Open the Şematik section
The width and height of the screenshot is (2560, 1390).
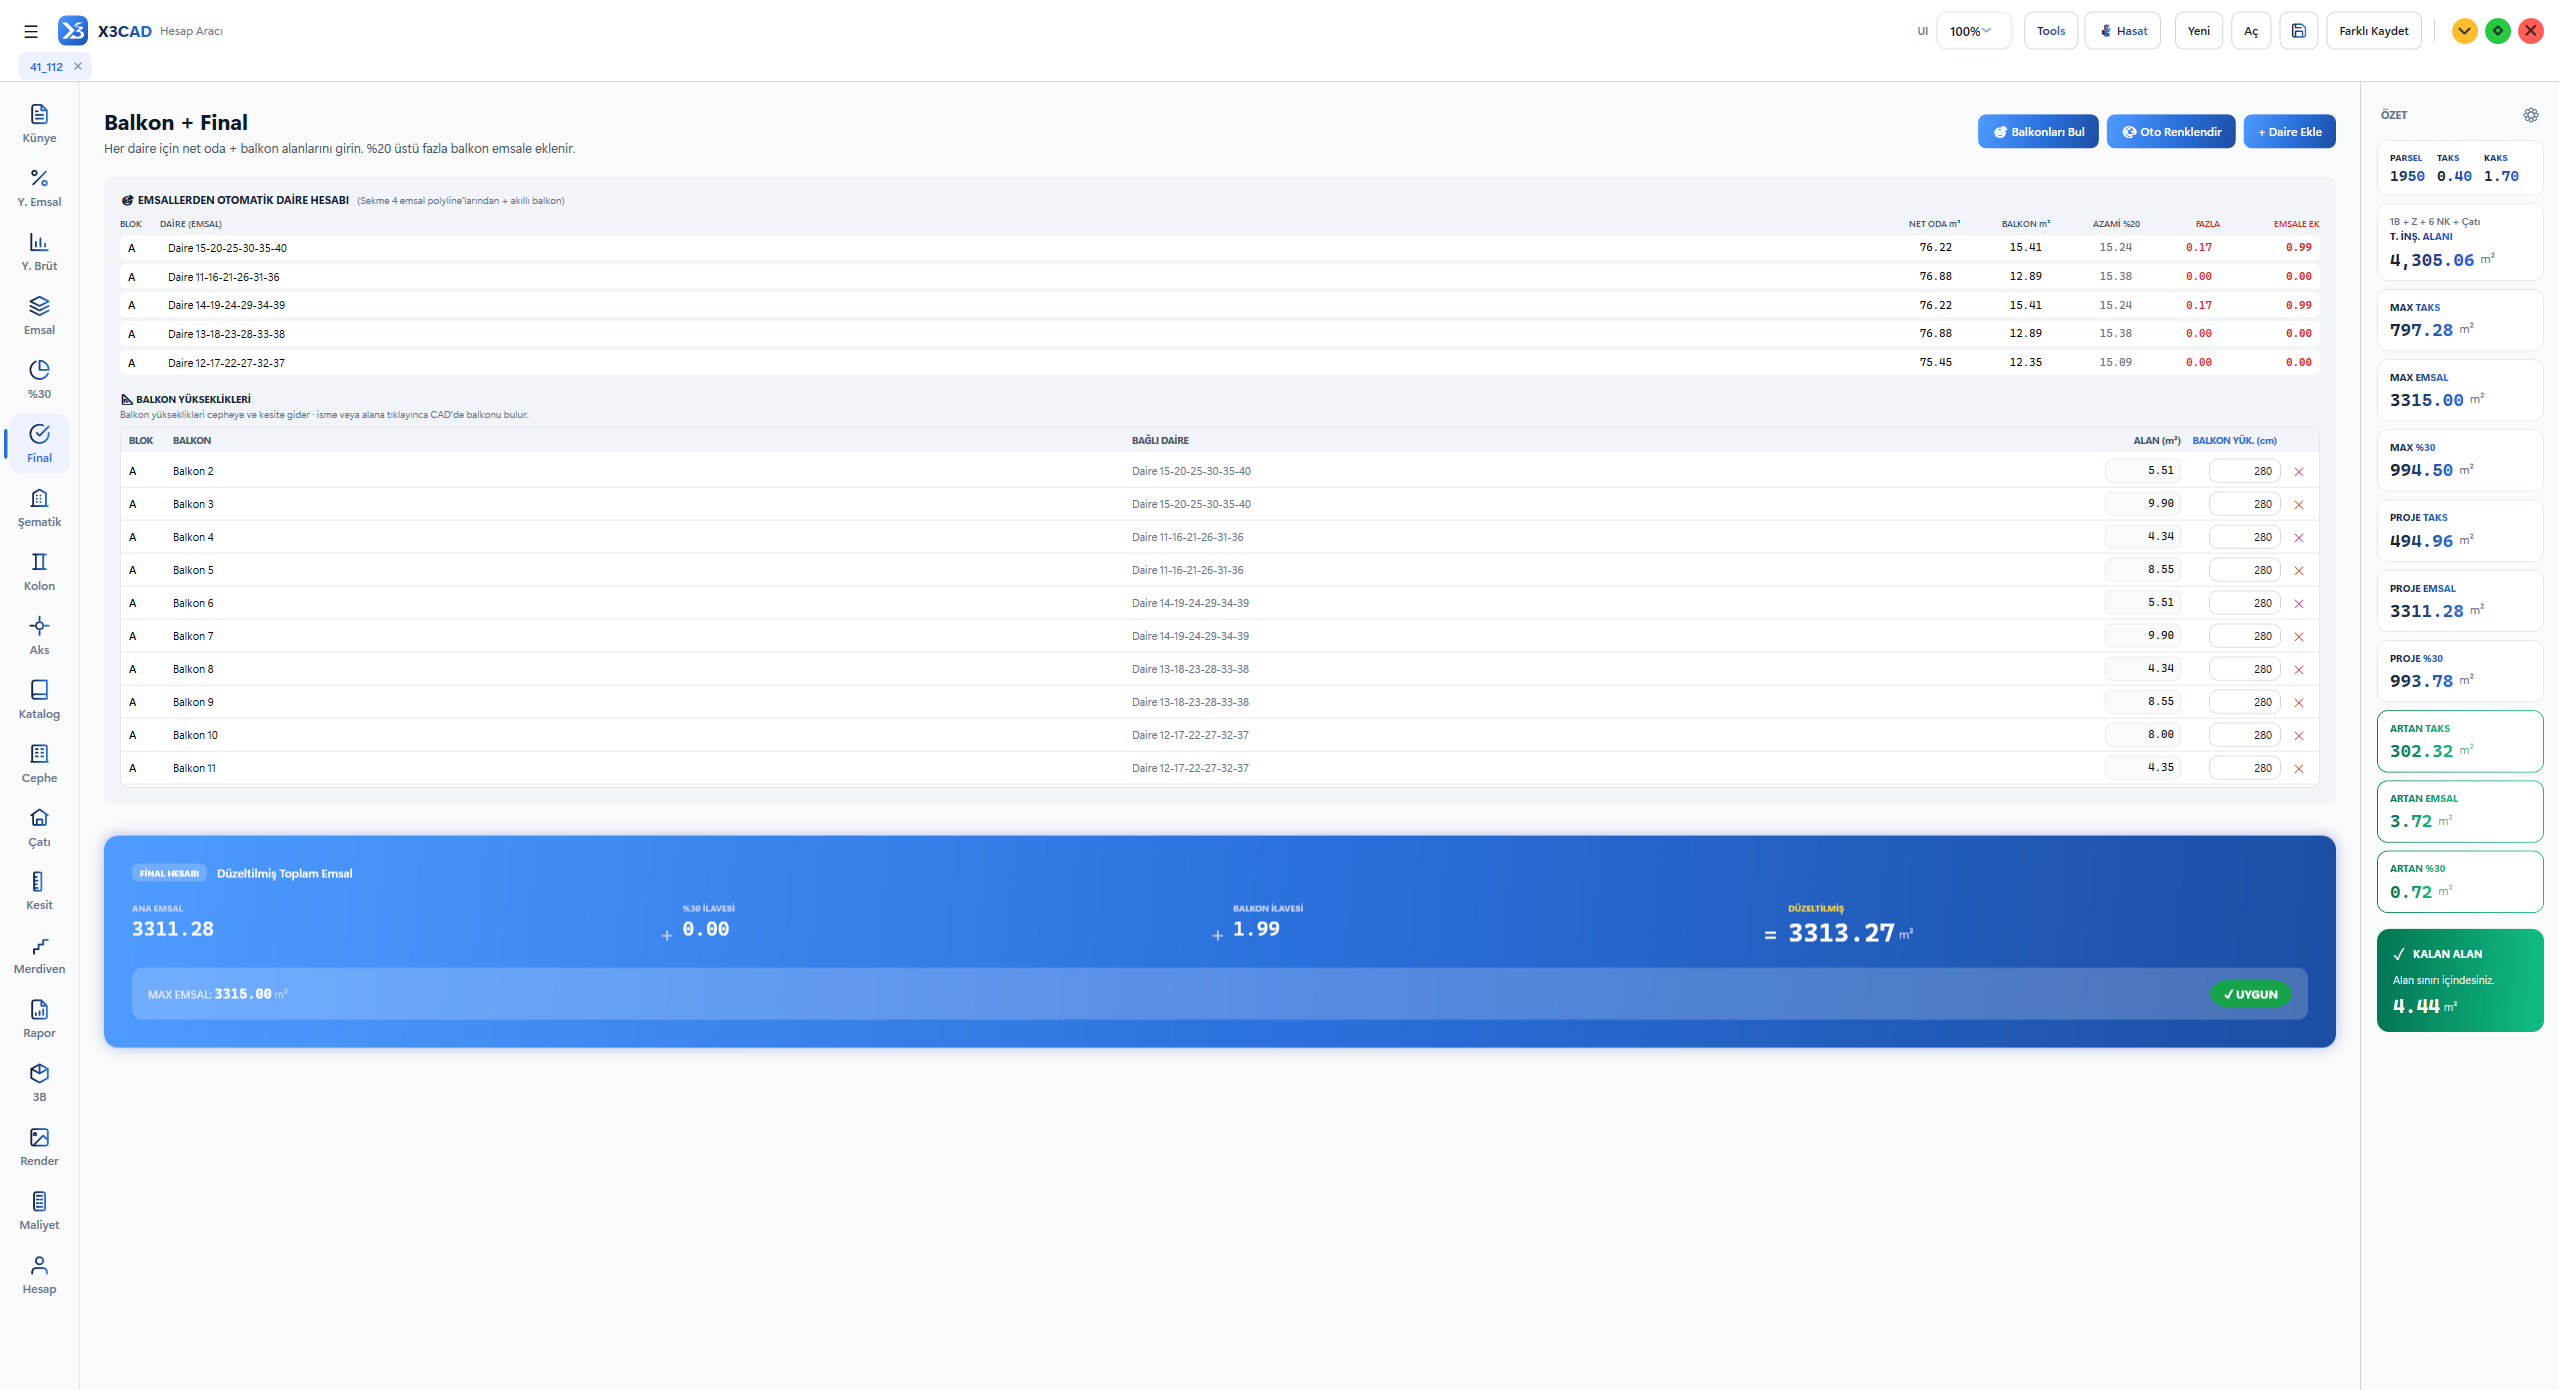(x=39, y=507)
